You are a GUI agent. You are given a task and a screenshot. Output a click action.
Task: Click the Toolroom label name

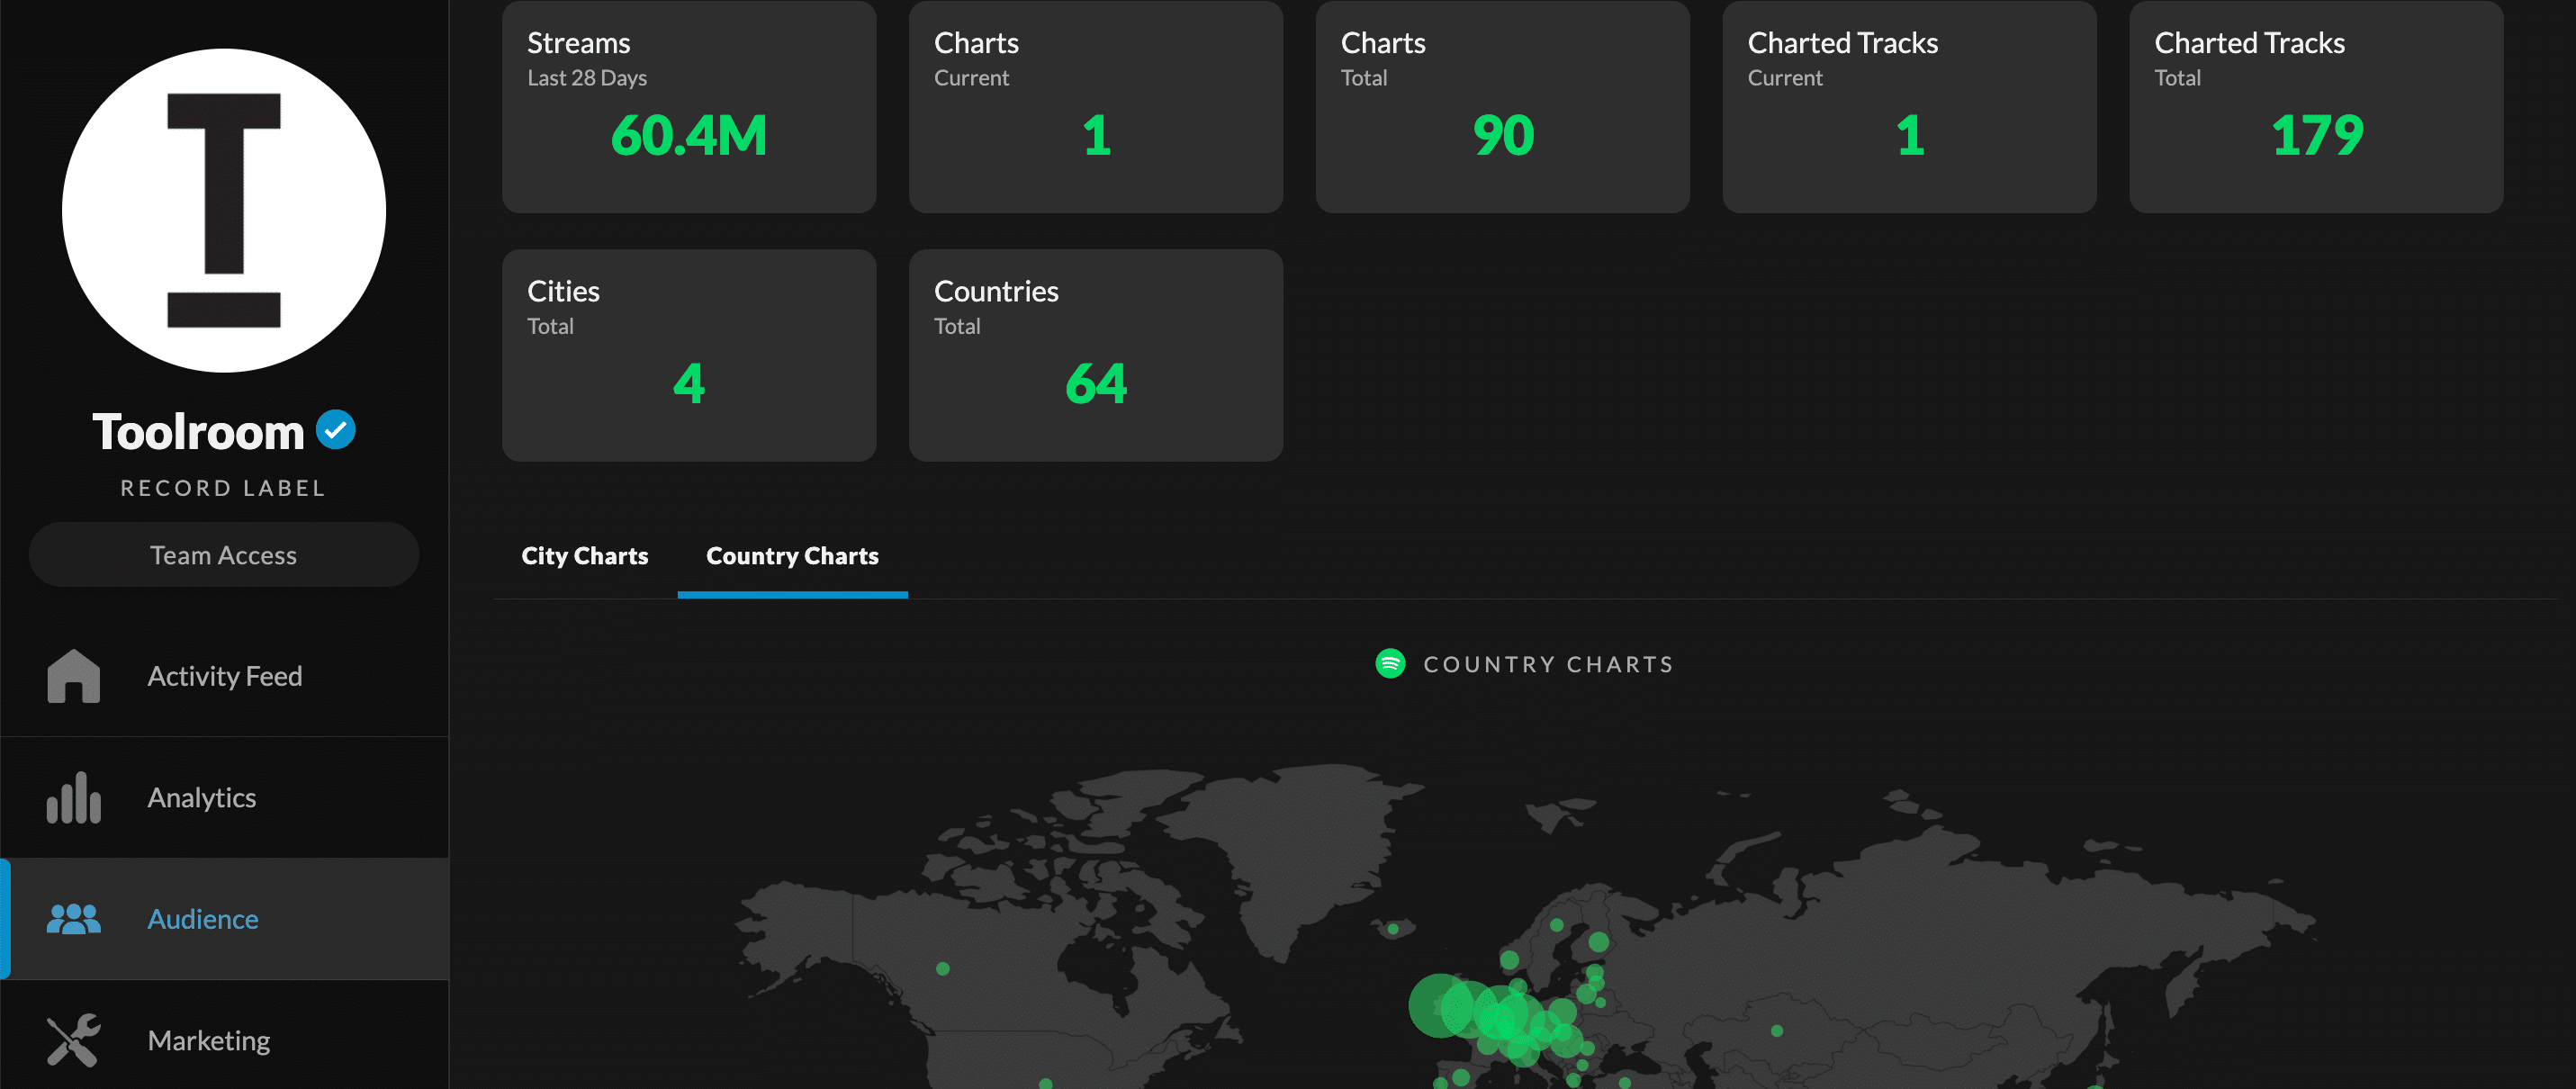[x=199, y=430]
